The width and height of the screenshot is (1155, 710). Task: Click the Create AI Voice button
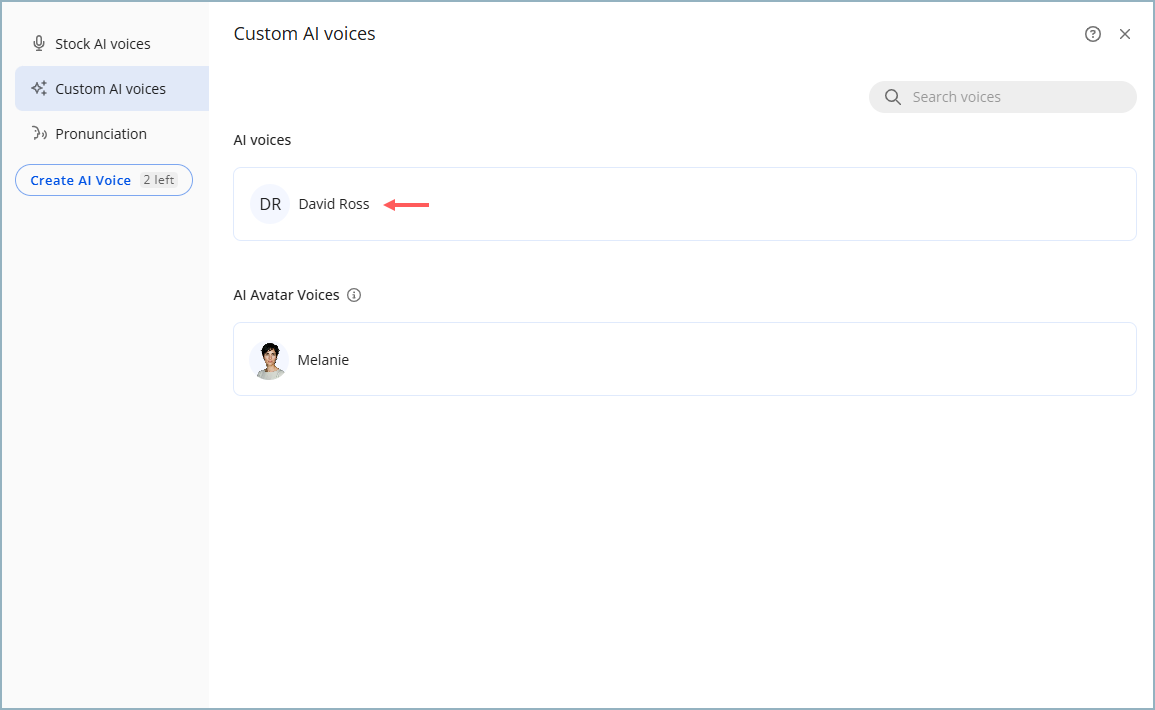click(80, 180)
